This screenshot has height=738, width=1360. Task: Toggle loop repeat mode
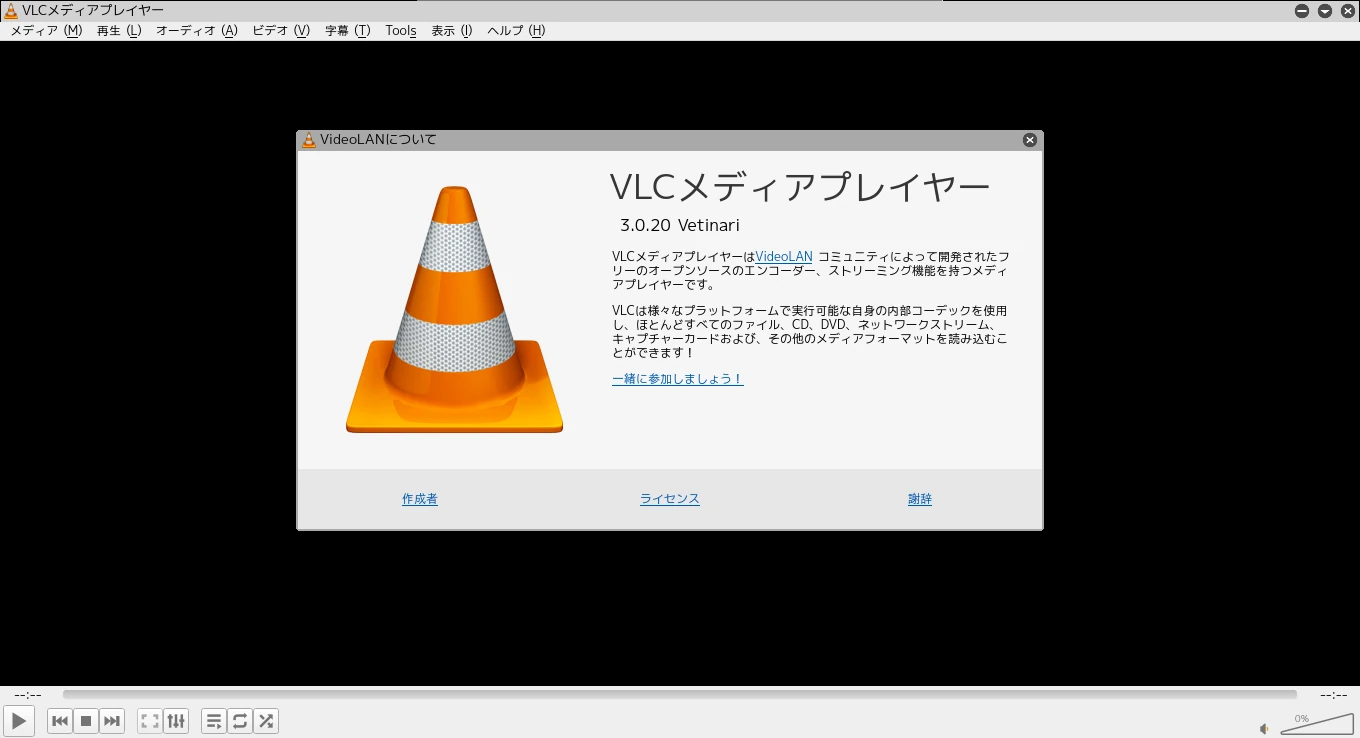(x=240, y=720)
